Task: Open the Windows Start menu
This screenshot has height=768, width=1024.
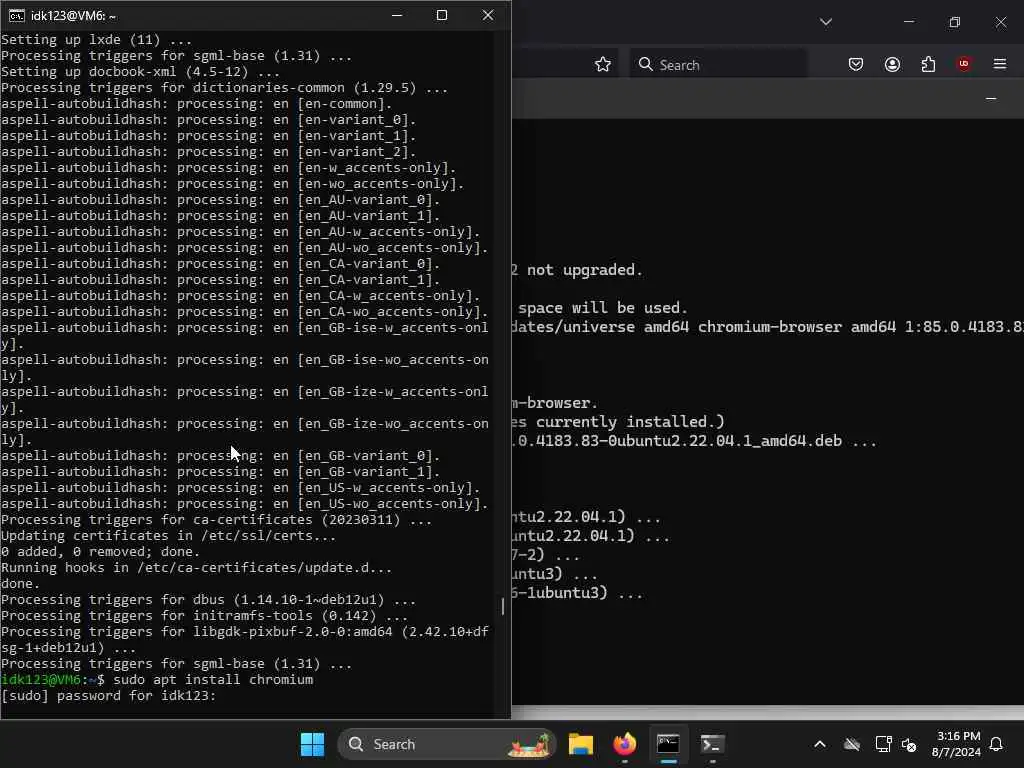Action: (x=312, y=744)
